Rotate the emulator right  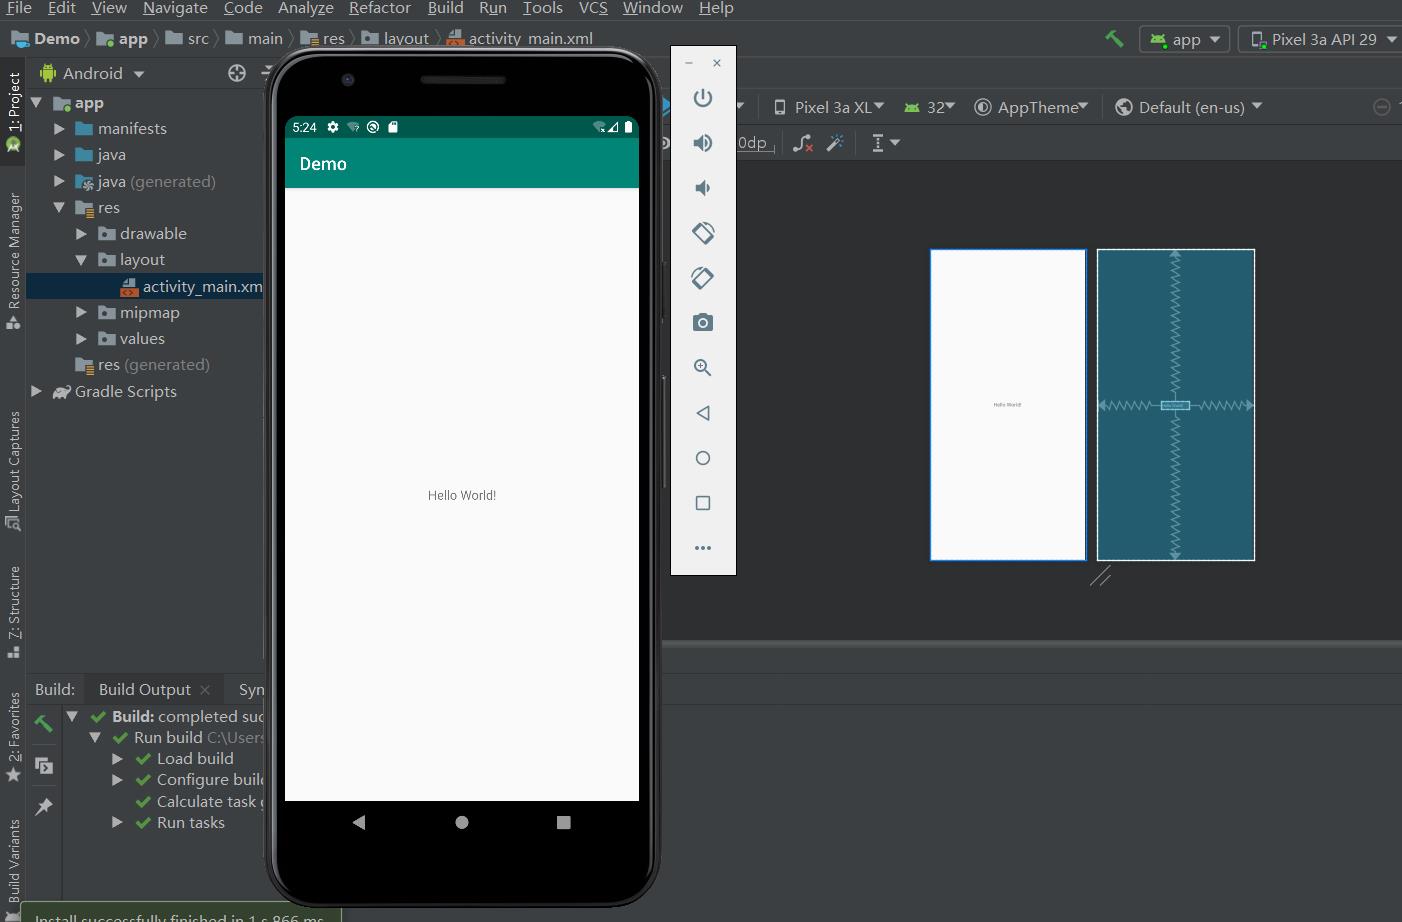tap(703, 278)
